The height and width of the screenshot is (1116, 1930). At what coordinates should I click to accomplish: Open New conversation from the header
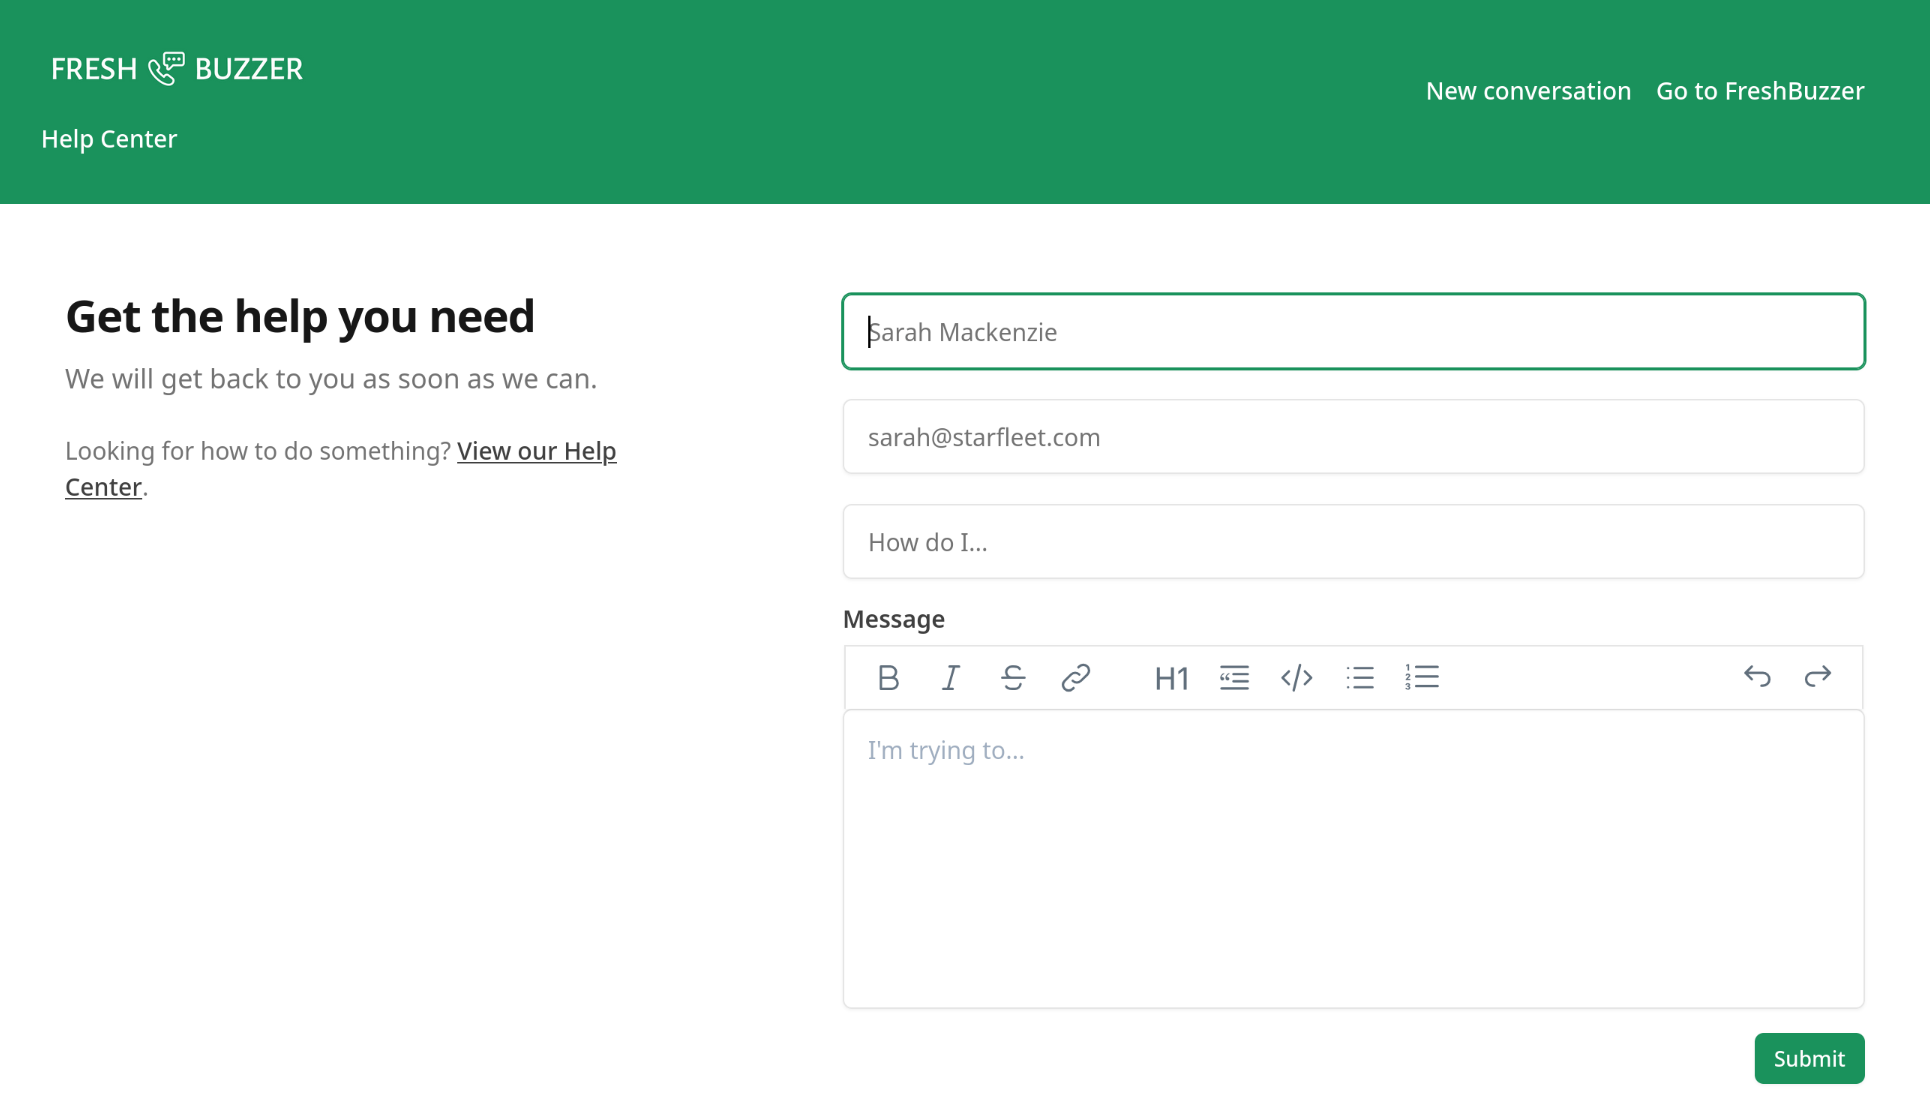coord(1528,91)
